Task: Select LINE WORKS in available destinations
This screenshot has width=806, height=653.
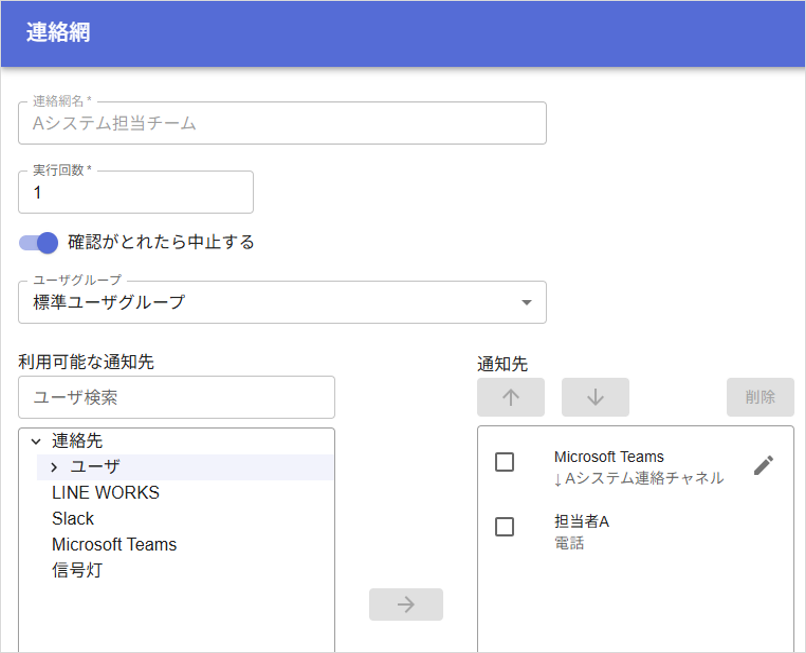Action: click(105, 493)
